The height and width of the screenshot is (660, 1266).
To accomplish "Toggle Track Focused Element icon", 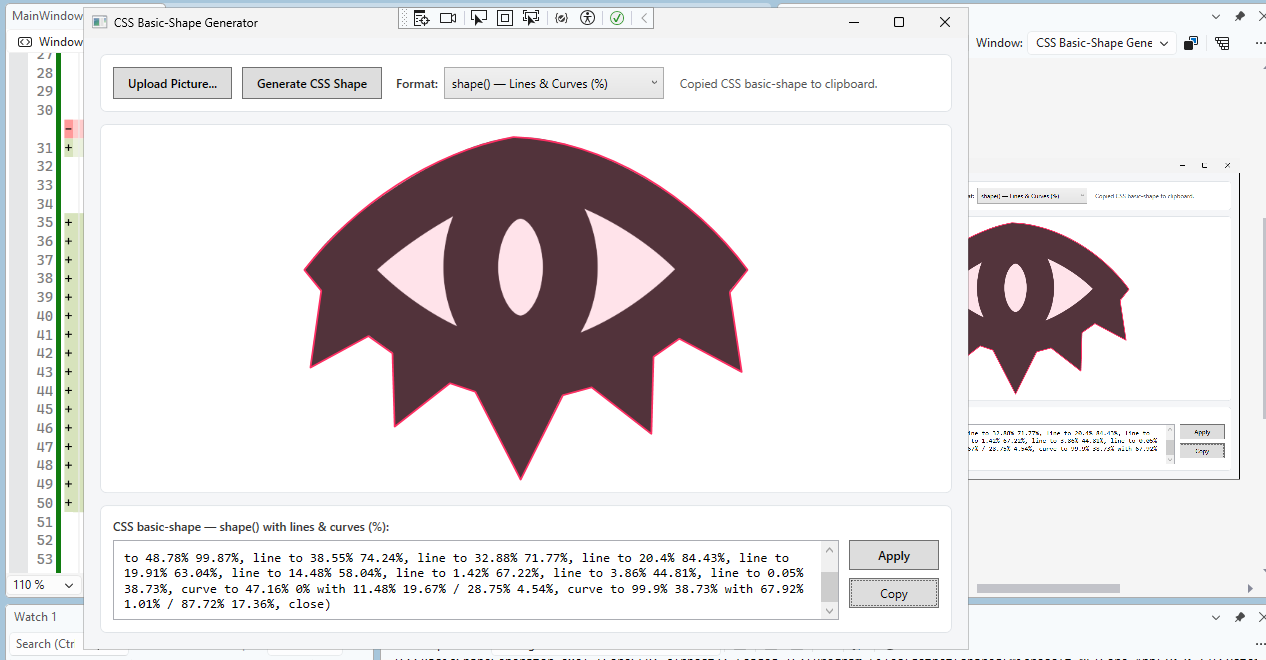I will tap(531, 18).
